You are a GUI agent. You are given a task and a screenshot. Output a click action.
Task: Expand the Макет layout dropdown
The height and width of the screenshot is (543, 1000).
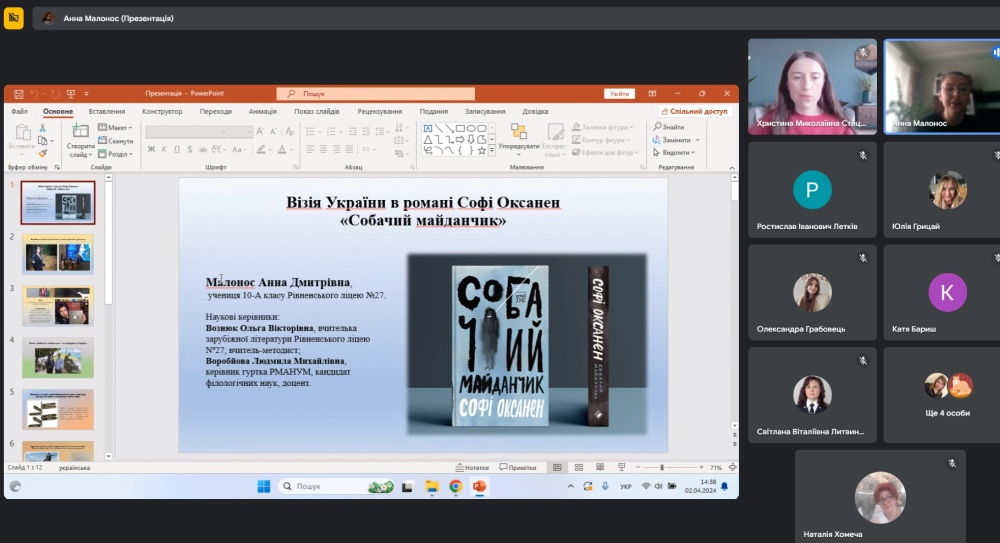click(x=116, y=128)
